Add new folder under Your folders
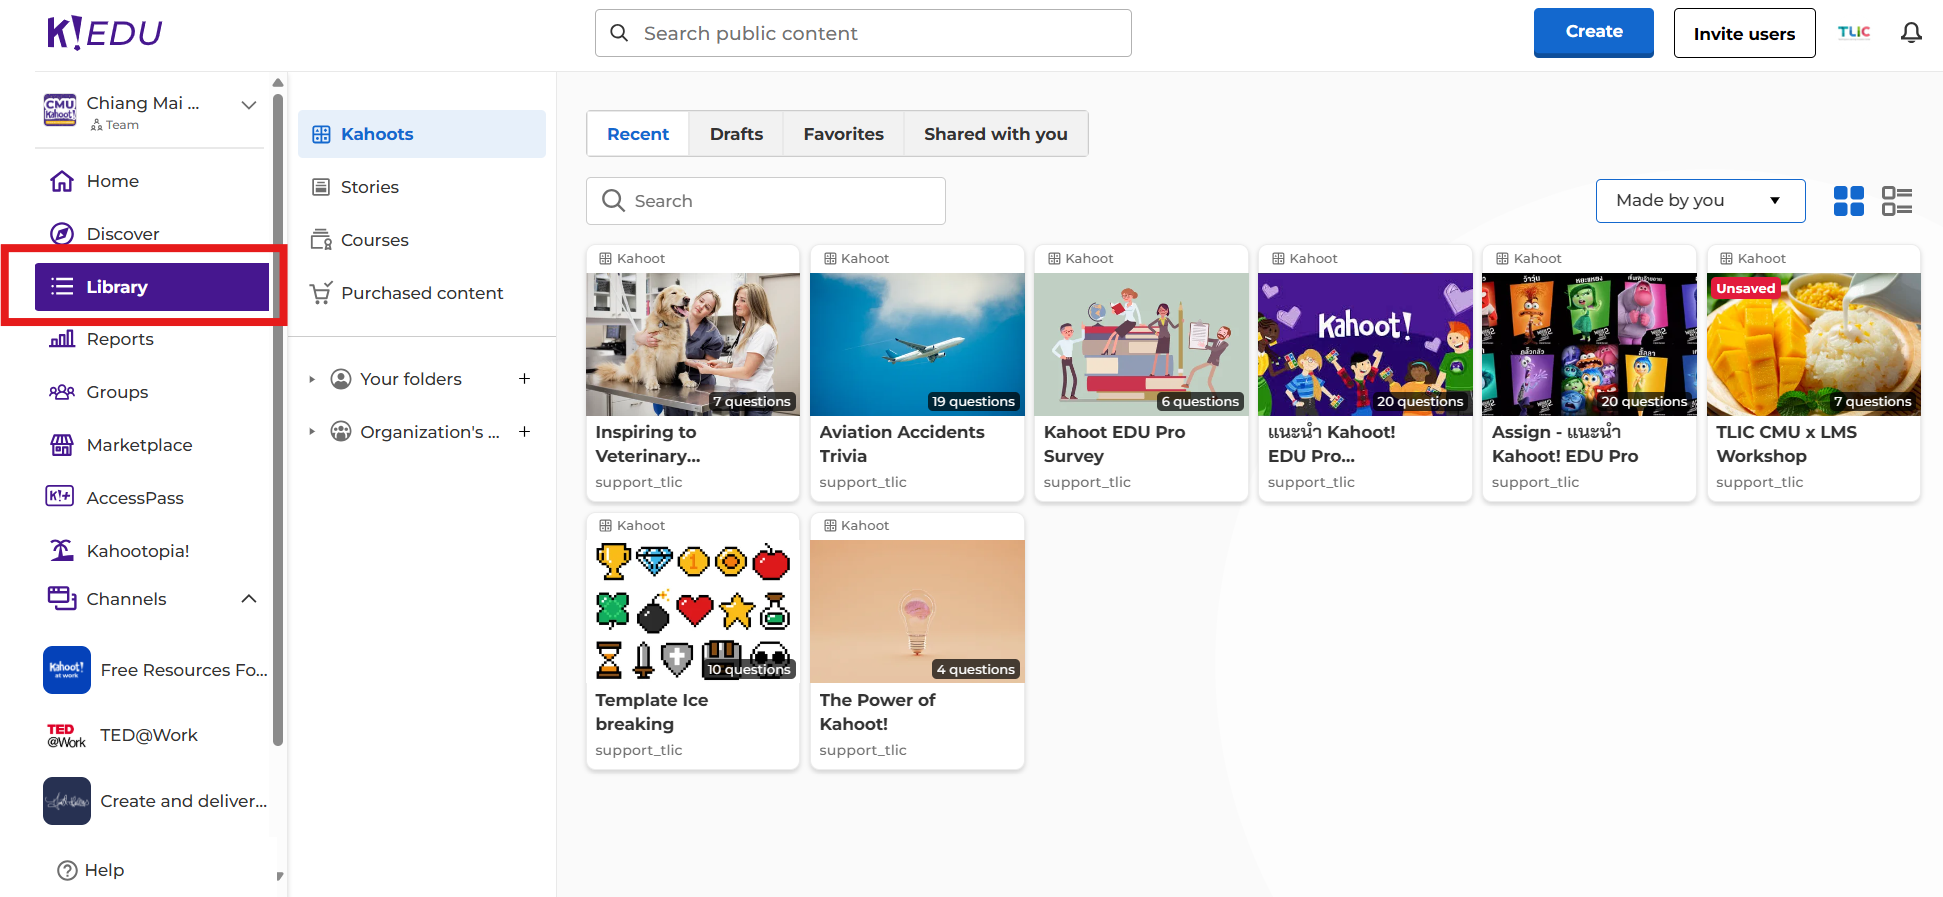 tap(524, 379)
